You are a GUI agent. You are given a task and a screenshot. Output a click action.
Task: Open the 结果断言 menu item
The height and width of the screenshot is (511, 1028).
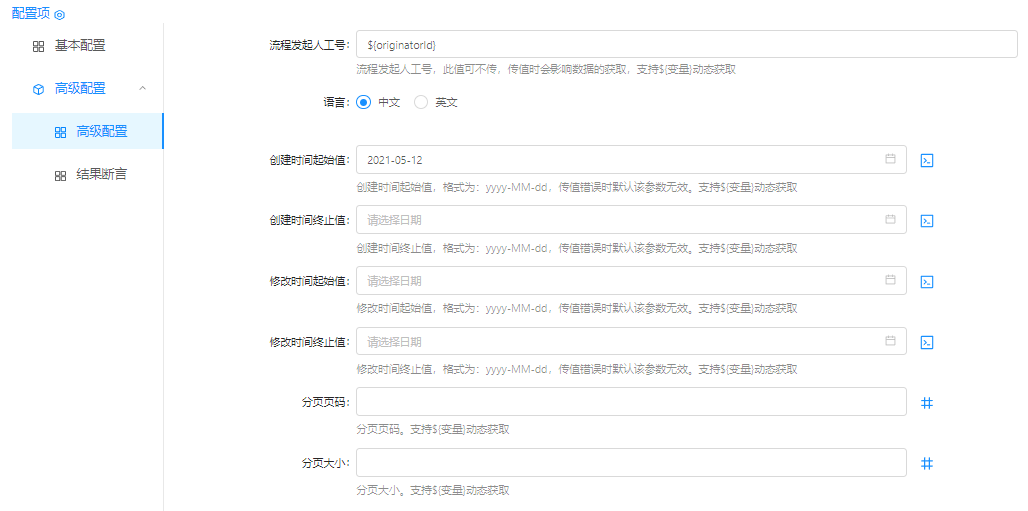point(101,174)
